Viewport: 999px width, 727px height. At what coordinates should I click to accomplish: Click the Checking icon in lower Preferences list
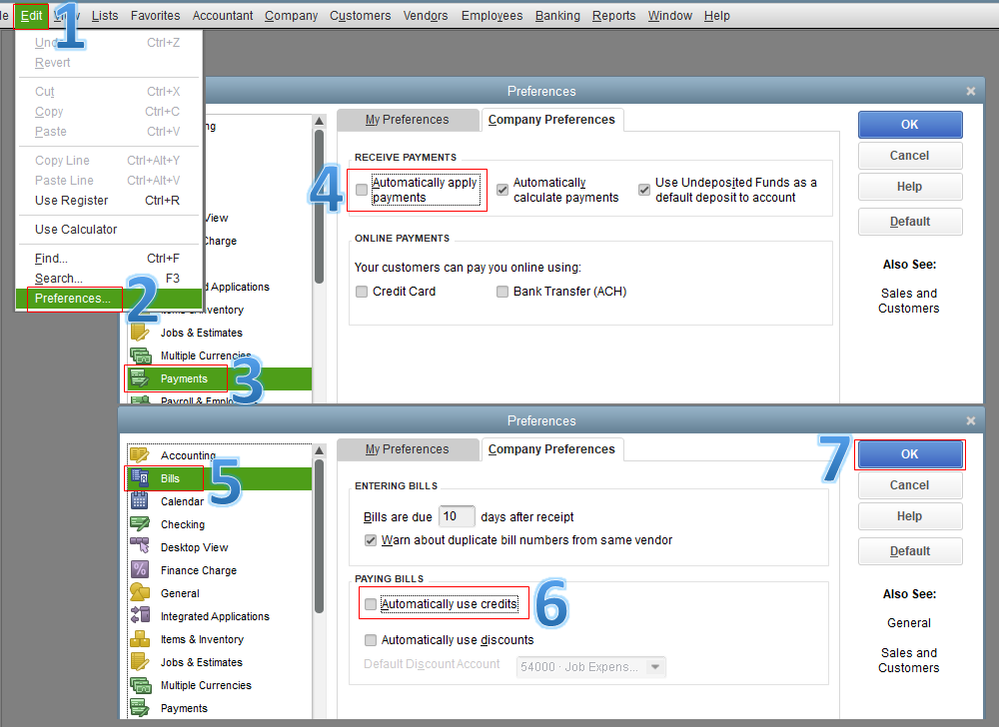[140, 524]
